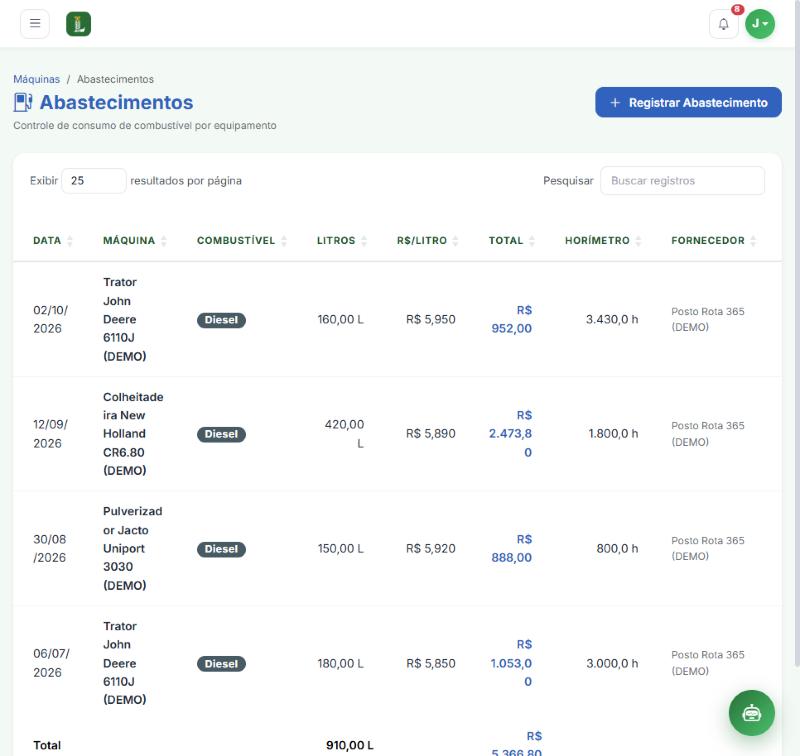Sort by Horímetro column header
Image resolution: width=800 pixels, height=756 pixels.
(603, 240)
